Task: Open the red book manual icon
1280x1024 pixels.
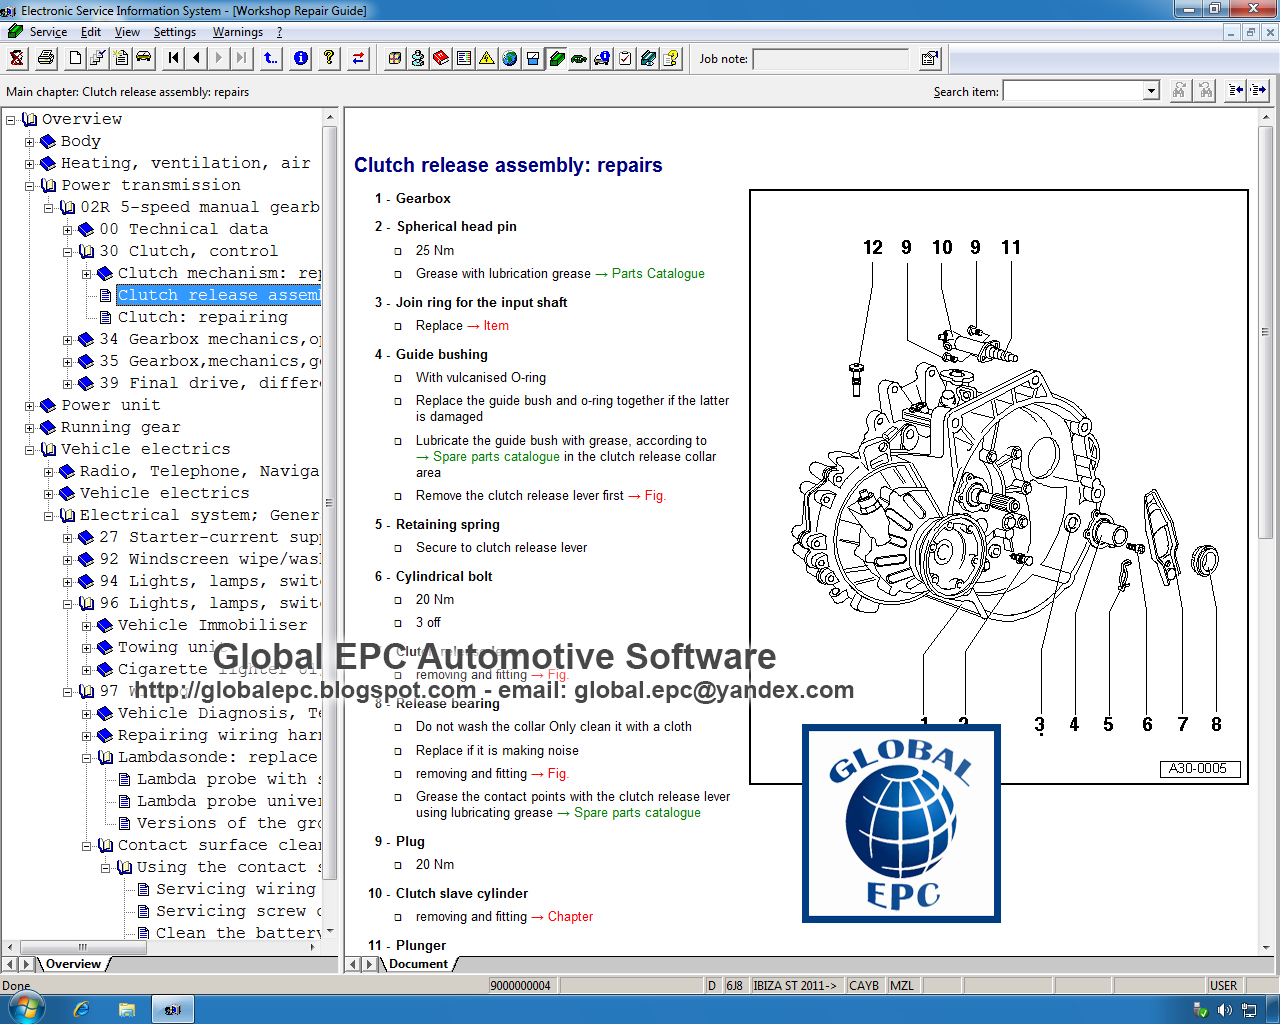Action: click(440, 58)
